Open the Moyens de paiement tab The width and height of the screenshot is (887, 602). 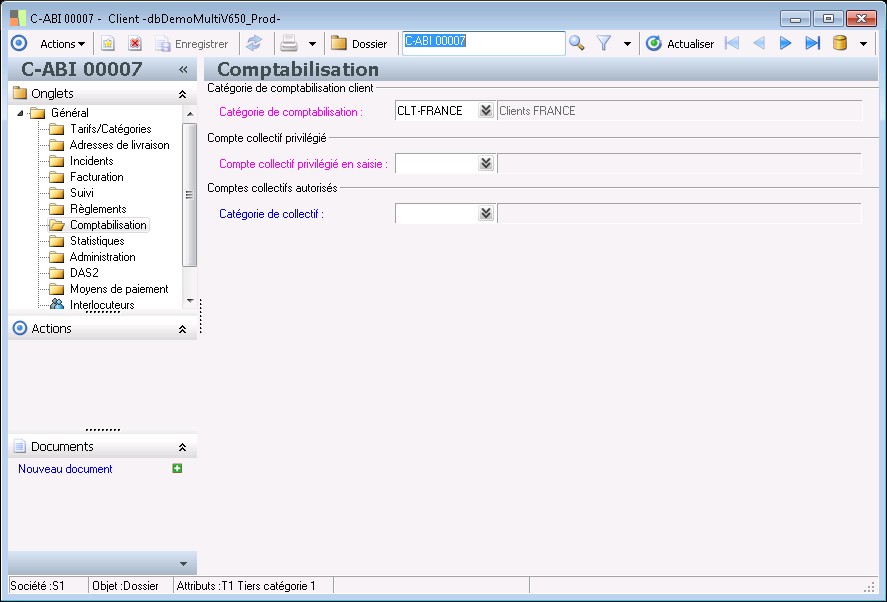tap(119, 289)
